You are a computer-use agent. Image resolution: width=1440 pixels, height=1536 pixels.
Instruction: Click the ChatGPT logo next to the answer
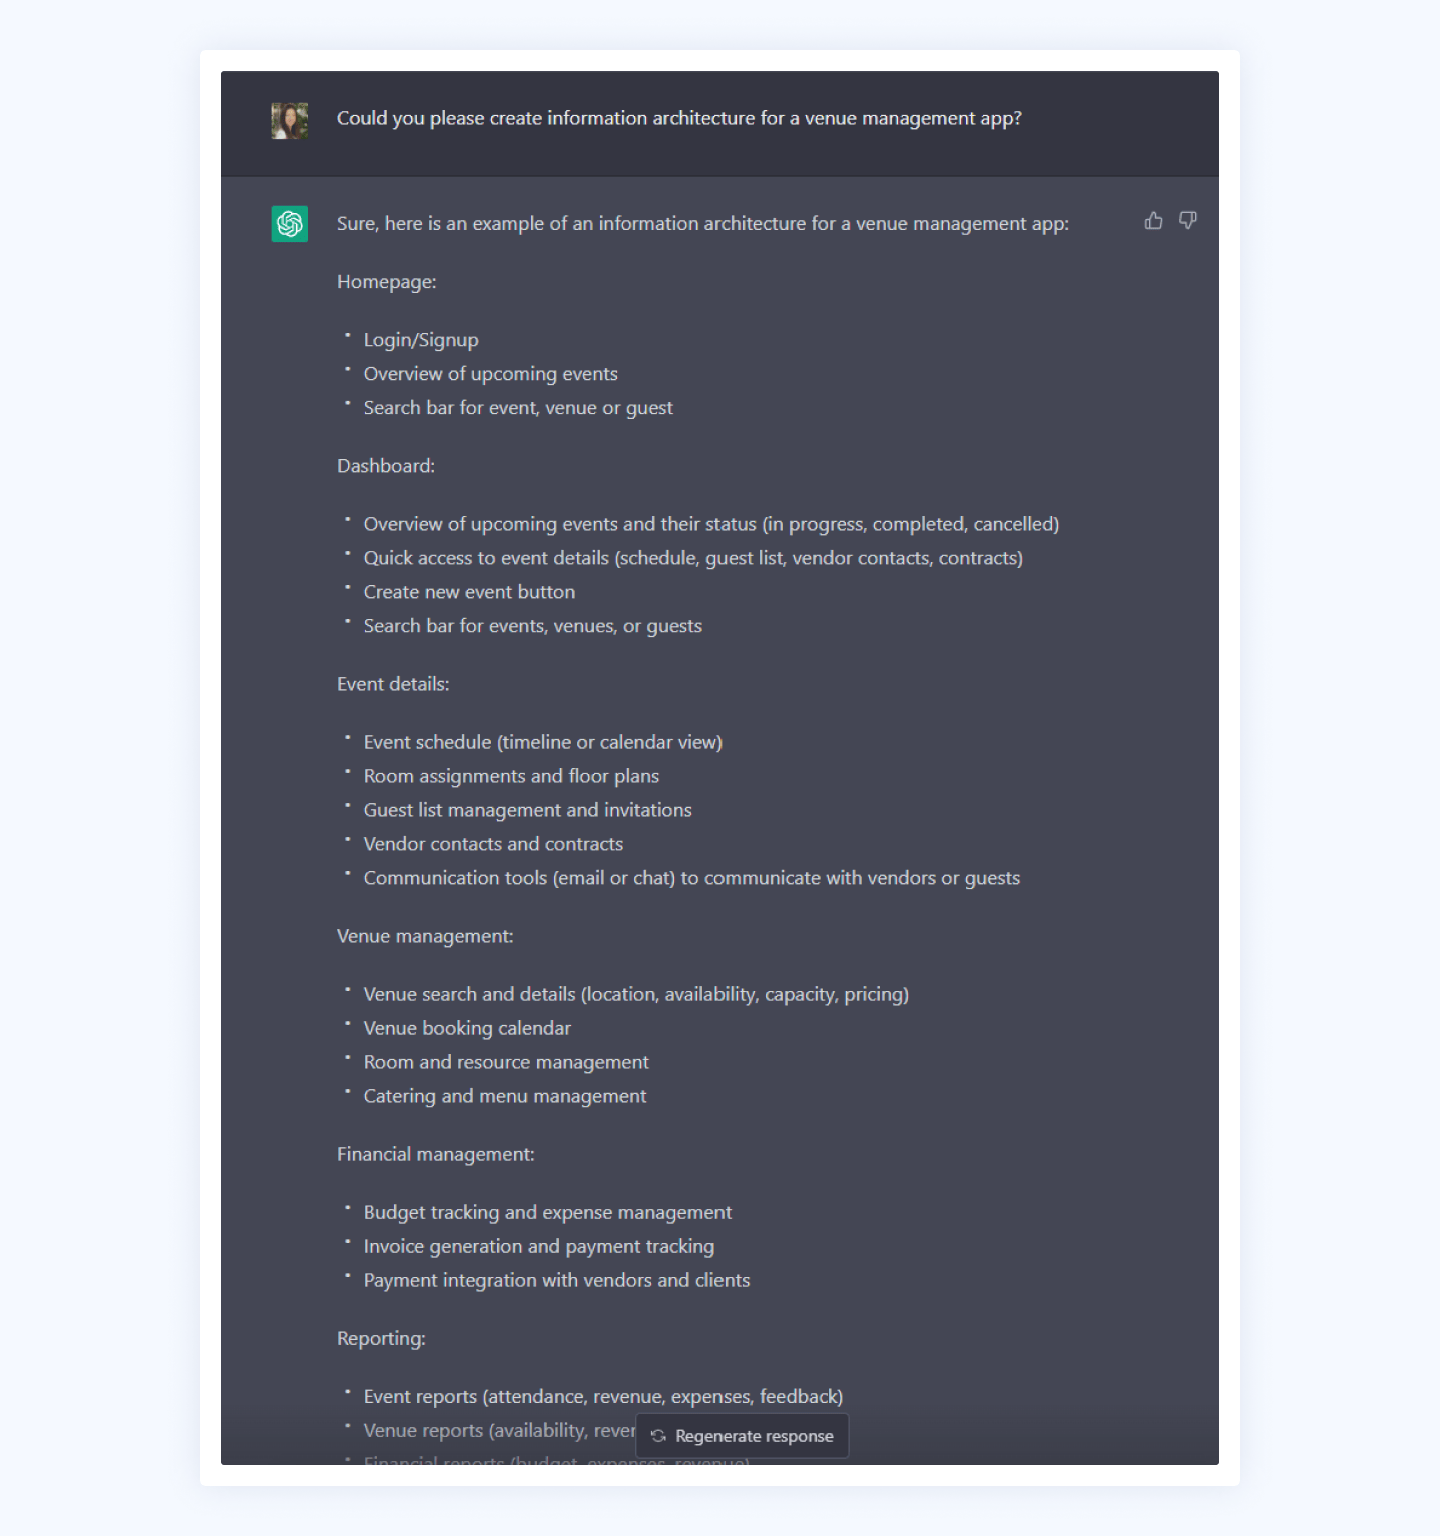(x=289, y=224)
